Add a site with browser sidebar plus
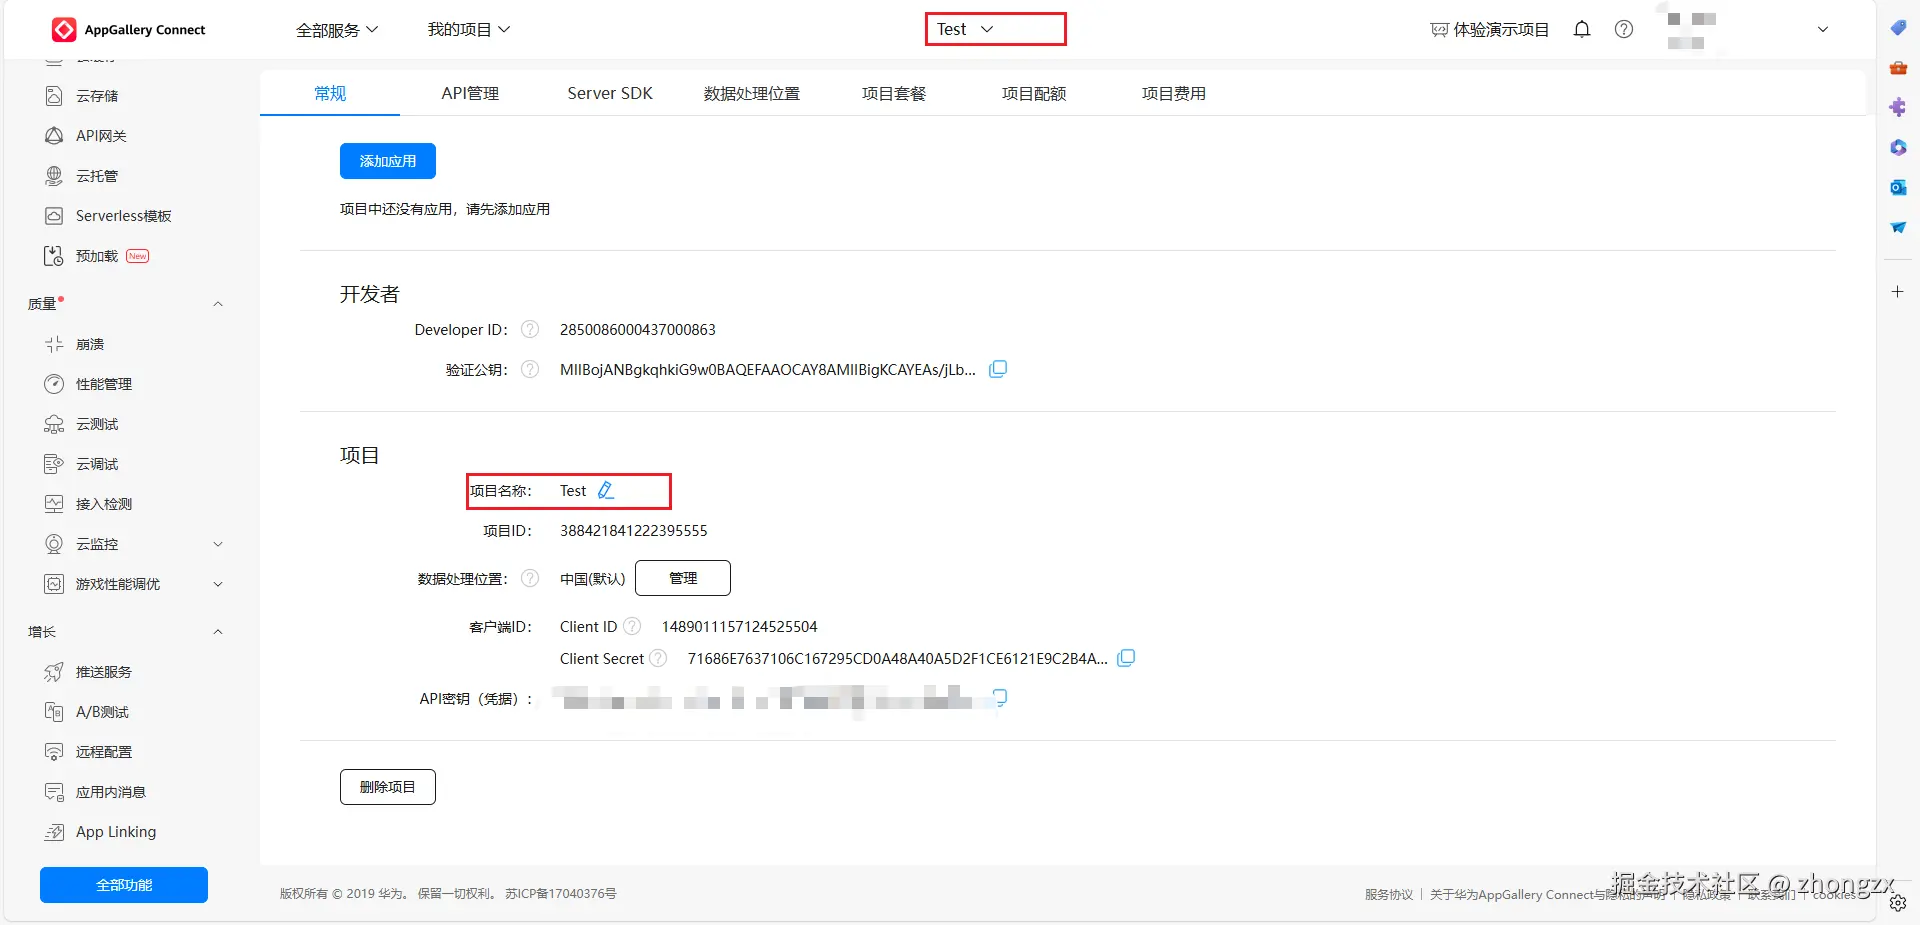The image size is (1920, 925). [x=1898, y=292]
